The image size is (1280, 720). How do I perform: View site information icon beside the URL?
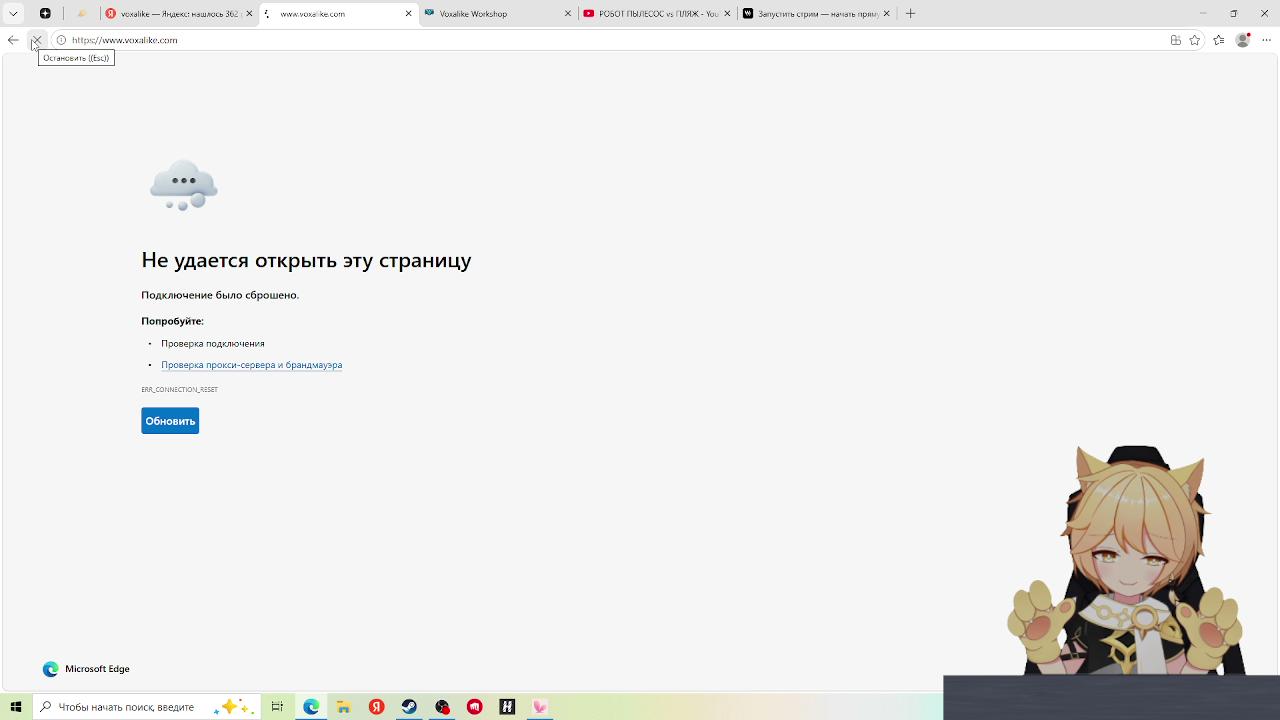tap(61, 40)
